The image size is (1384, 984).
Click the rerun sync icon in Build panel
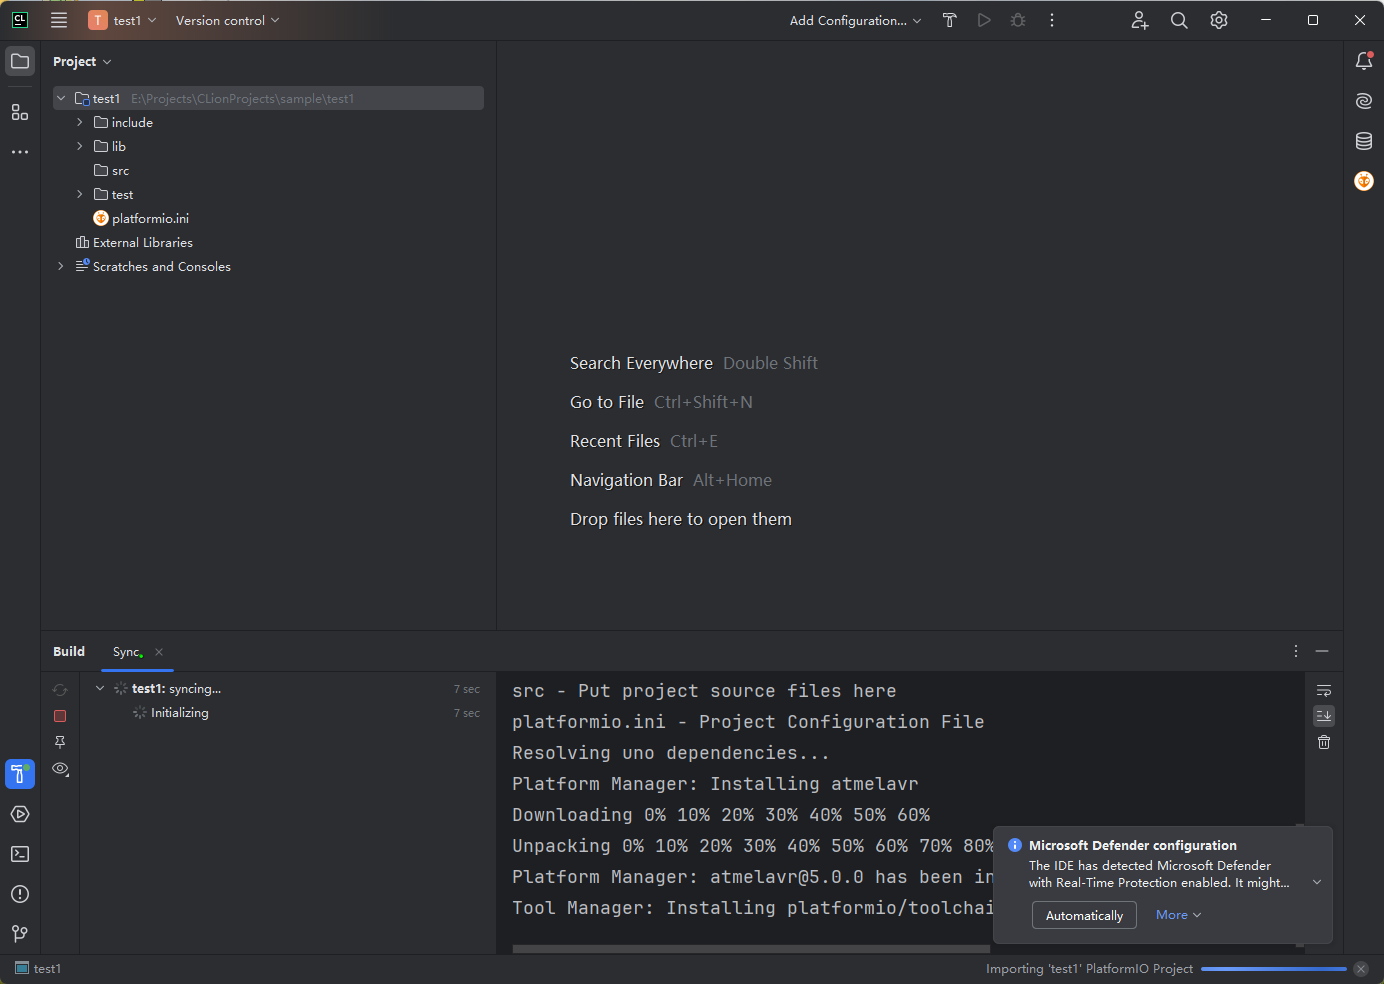60,690
